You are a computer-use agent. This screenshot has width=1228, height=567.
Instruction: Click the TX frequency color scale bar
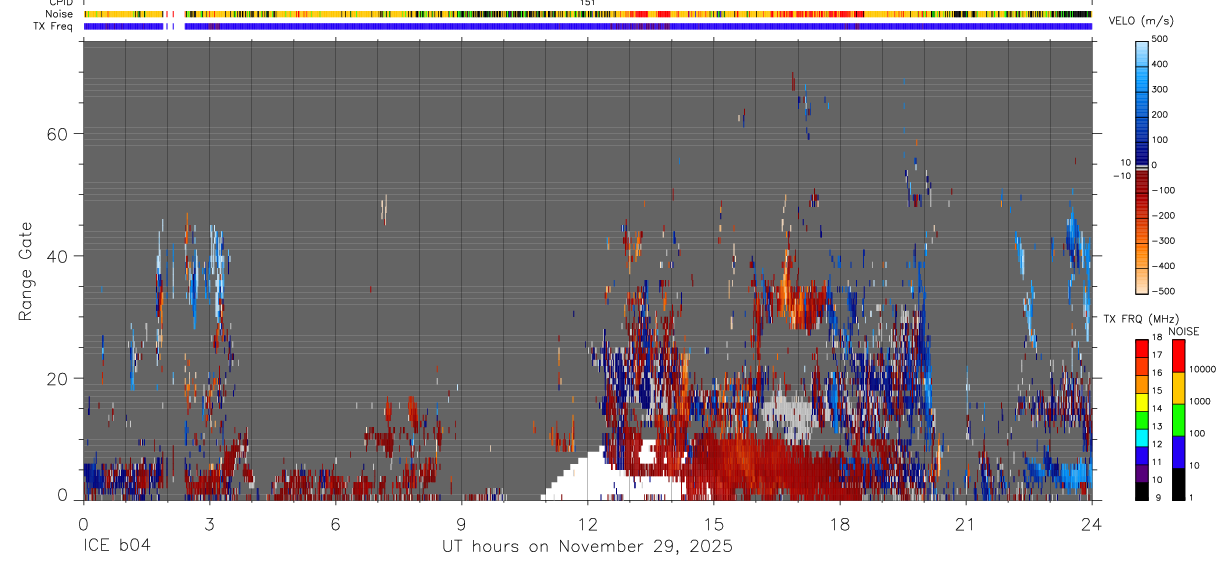[x=1142, y=420]
